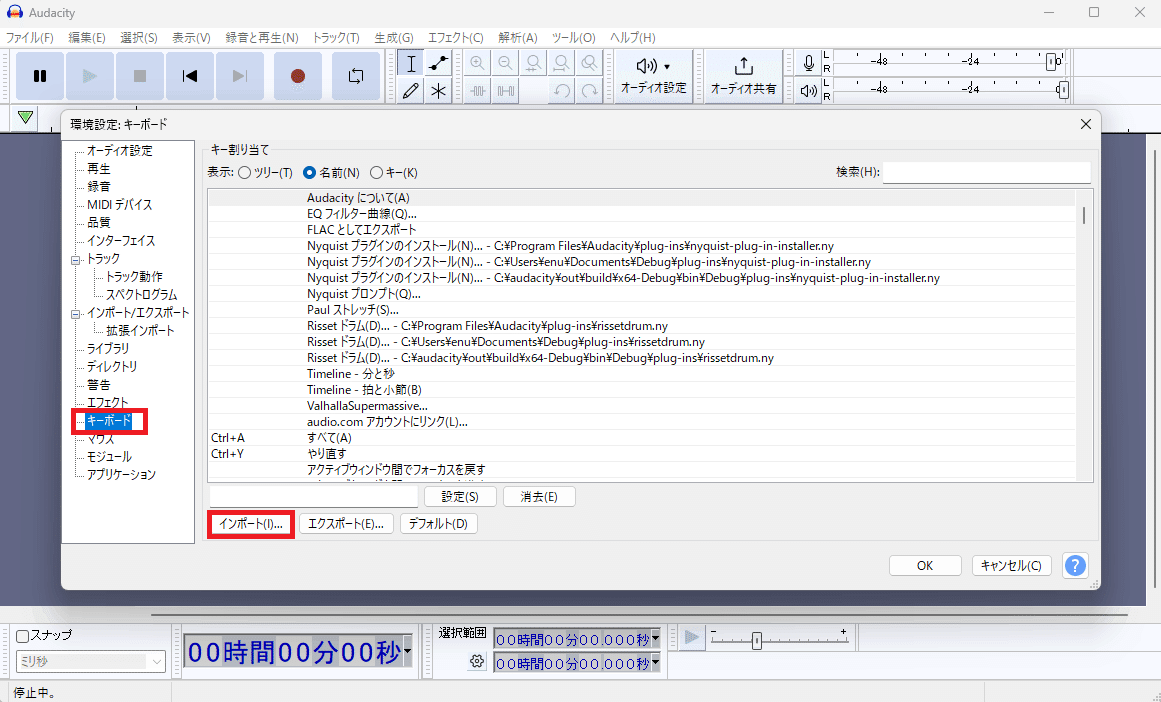The image size is (1161, 702).
Task: Open the オーディオ設定 speaker button
Action: point(654,76)
